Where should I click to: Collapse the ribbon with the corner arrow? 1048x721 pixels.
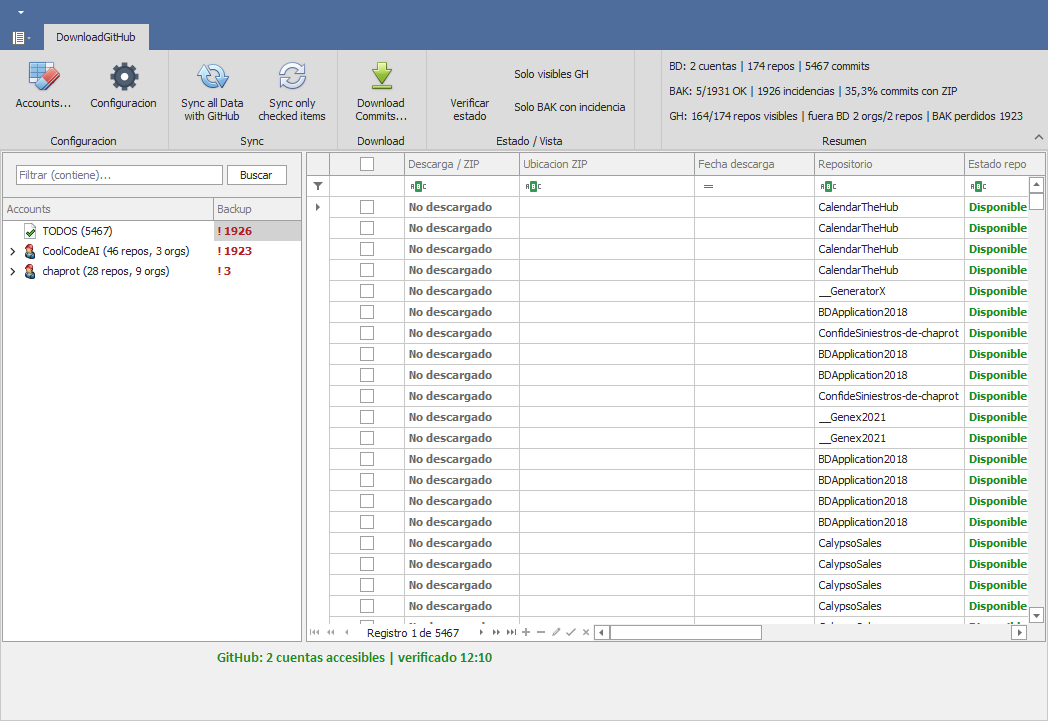(x=1039, y=137)
